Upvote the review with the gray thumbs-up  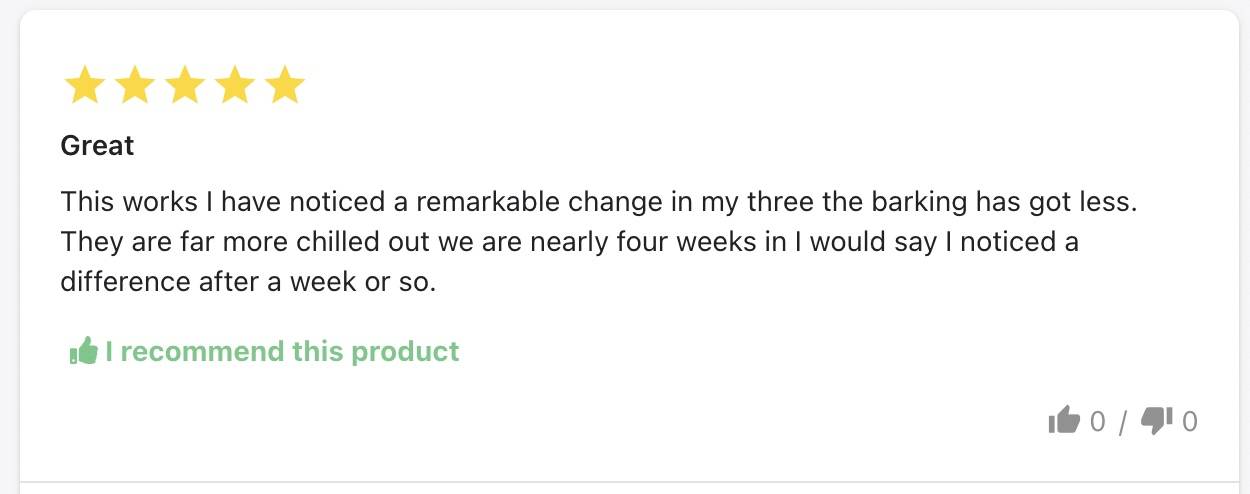coord(1064,421)
